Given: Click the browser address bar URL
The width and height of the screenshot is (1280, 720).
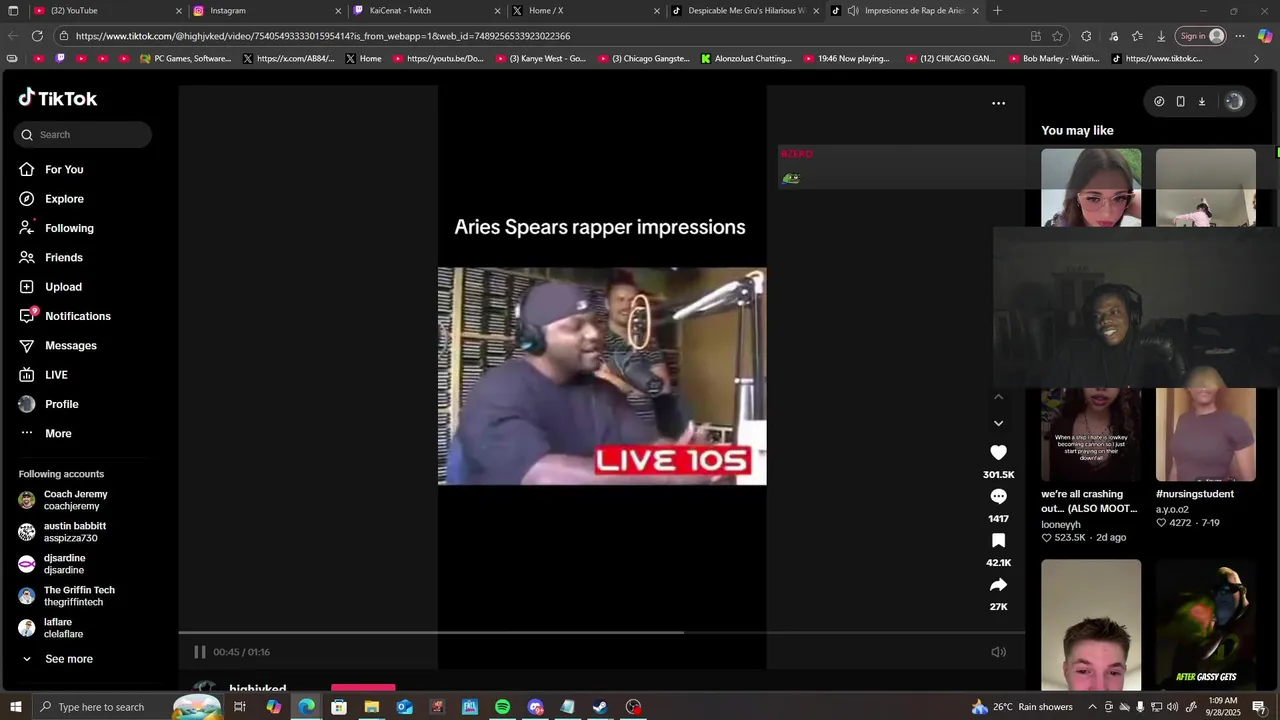Looking at the screenshot, I should point(322,36).
